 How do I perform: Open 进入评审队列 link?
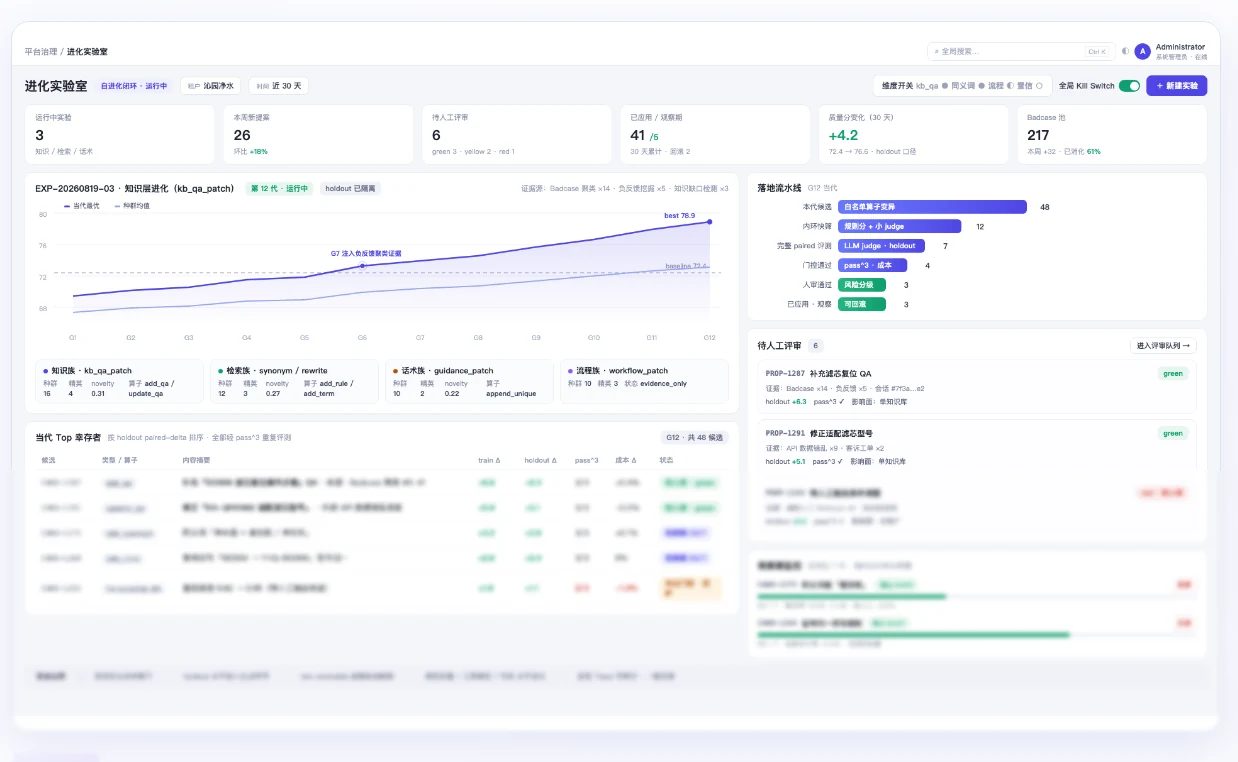click(1163, 346)
